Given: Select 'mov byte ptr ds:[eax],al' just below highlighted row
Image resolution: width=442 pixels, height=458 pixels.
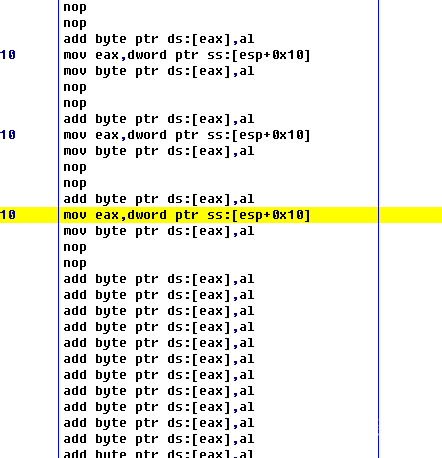Looking at the screenshot, I should click(x=159, y=231).
